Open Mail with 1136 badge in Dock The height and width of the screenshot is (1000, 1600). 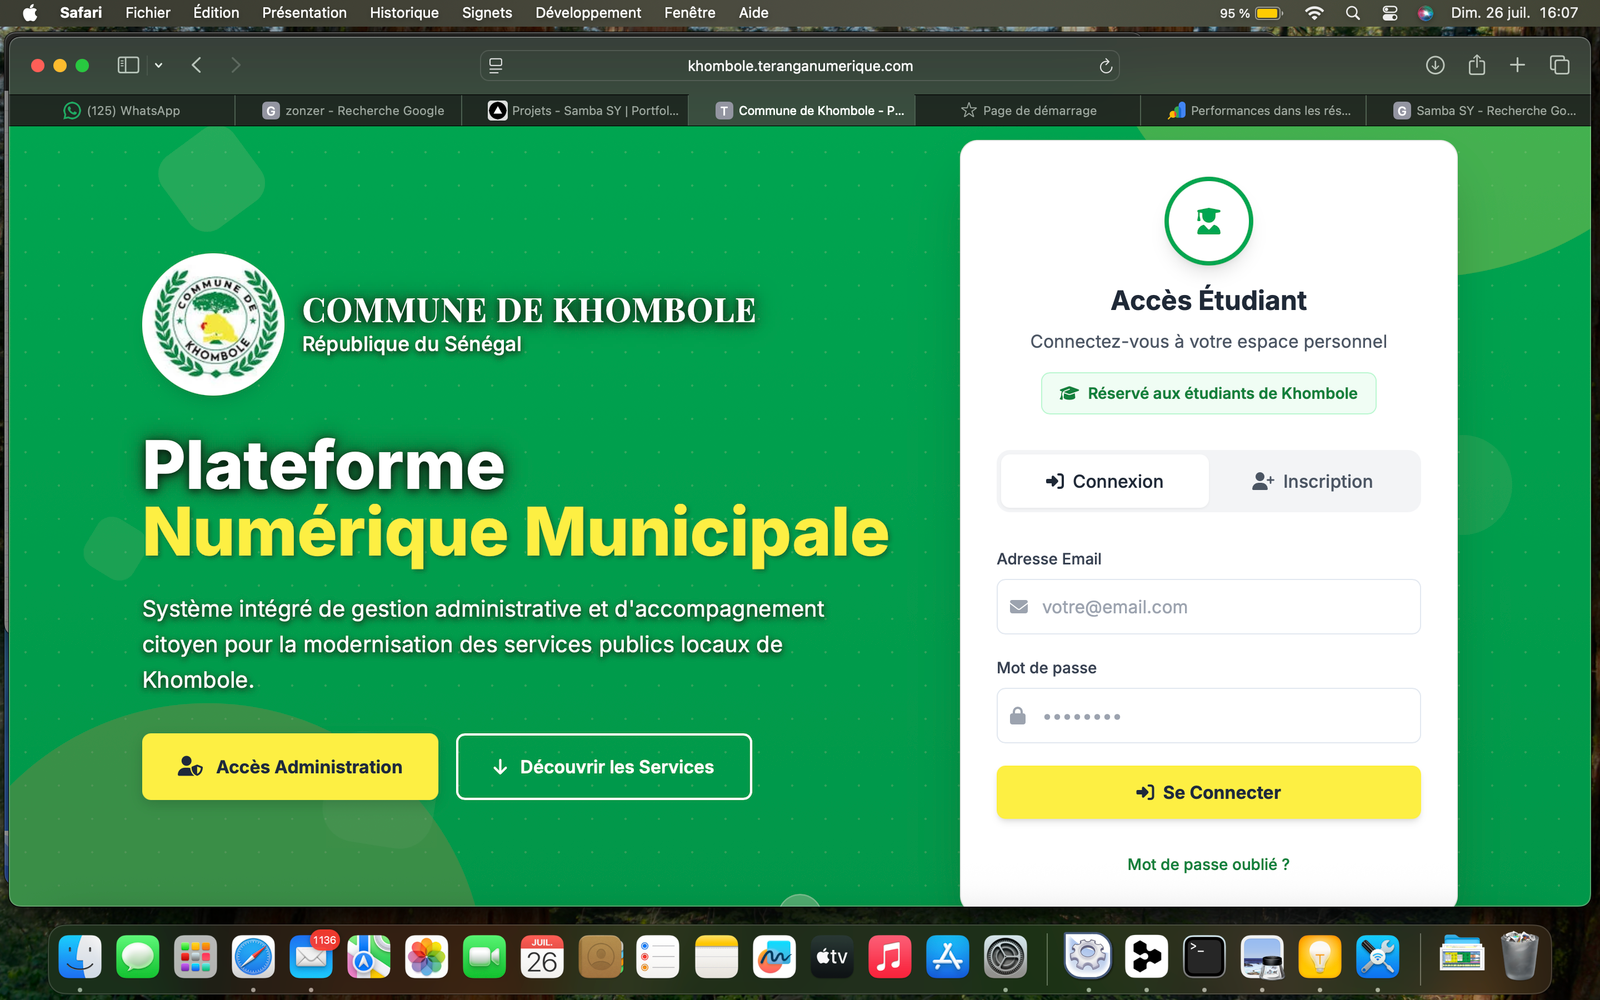tap(311, 957)
